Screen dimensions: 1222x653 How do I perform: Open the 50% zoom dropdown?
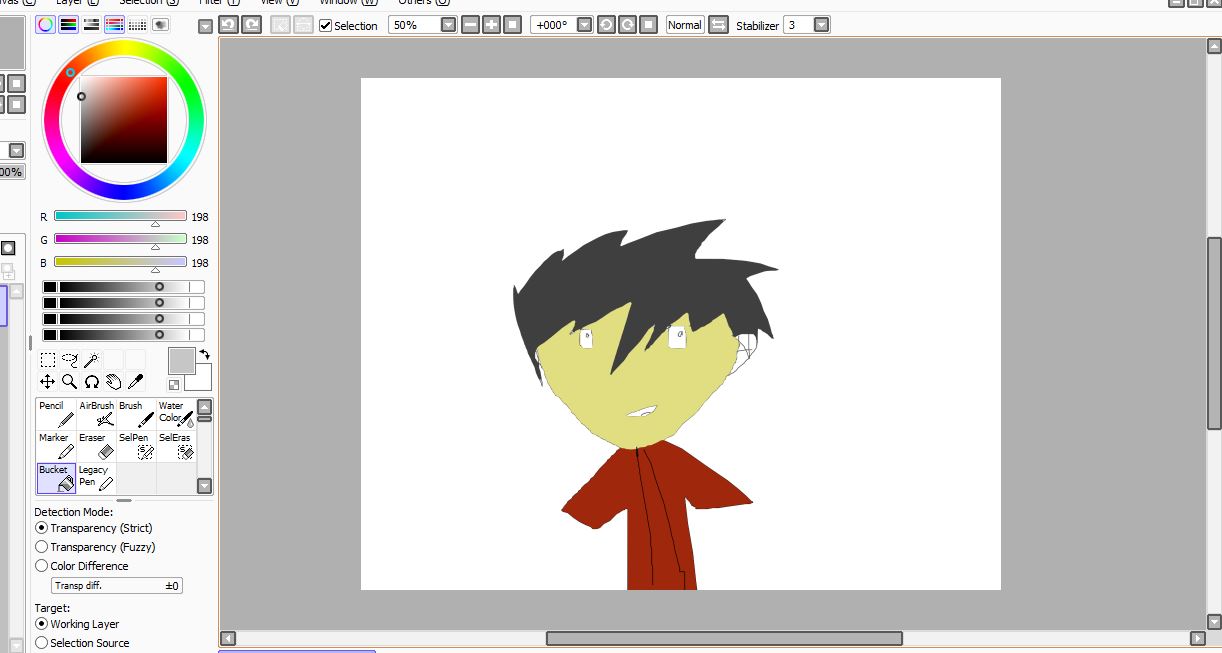448,25
